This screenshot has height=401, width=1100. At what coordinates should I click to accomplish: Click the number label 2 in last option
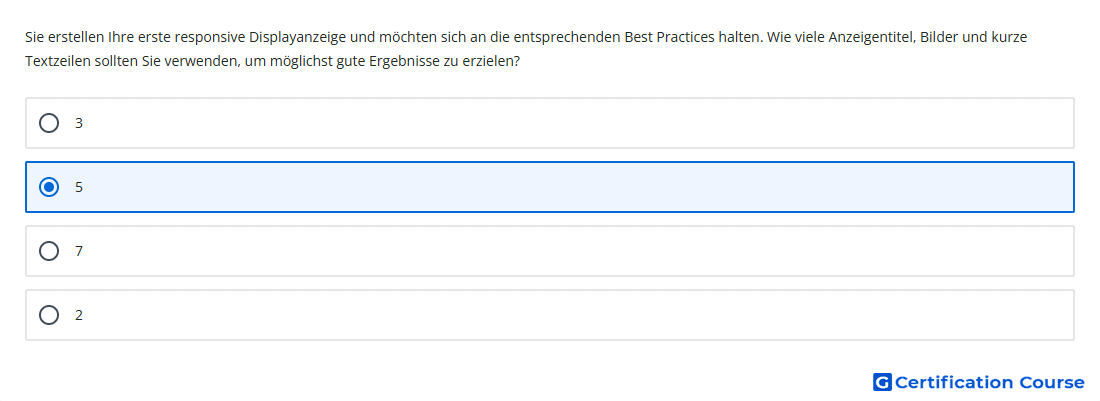click(x=79, y=315)
